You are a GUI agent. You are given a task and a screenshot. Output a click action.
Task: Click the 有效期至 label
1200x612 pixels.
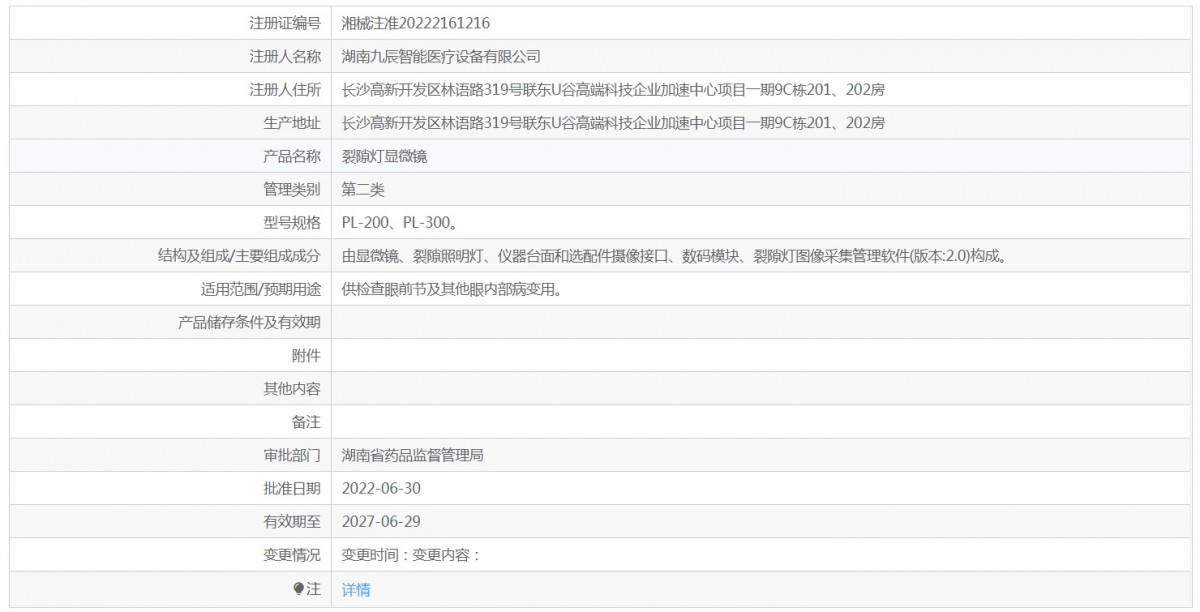point(292,522)
